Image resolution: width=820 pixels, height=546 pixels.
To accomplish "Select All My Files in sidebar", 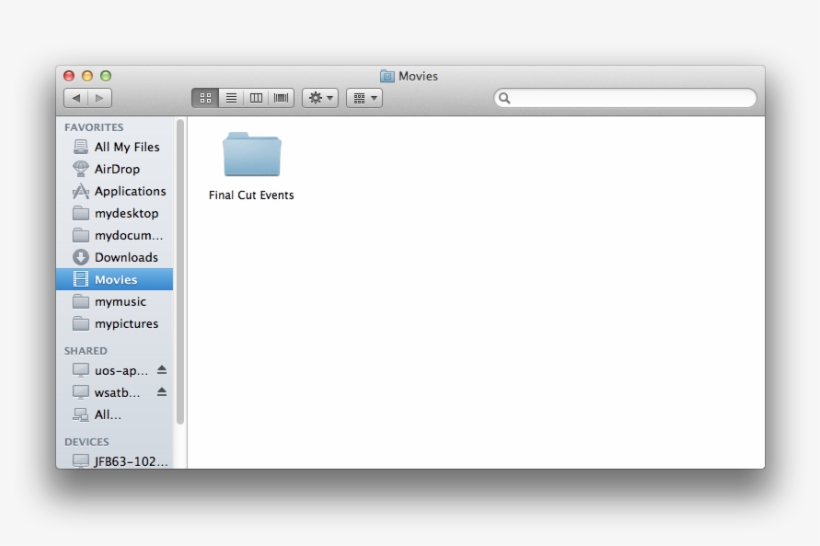I will pos(126,147).
